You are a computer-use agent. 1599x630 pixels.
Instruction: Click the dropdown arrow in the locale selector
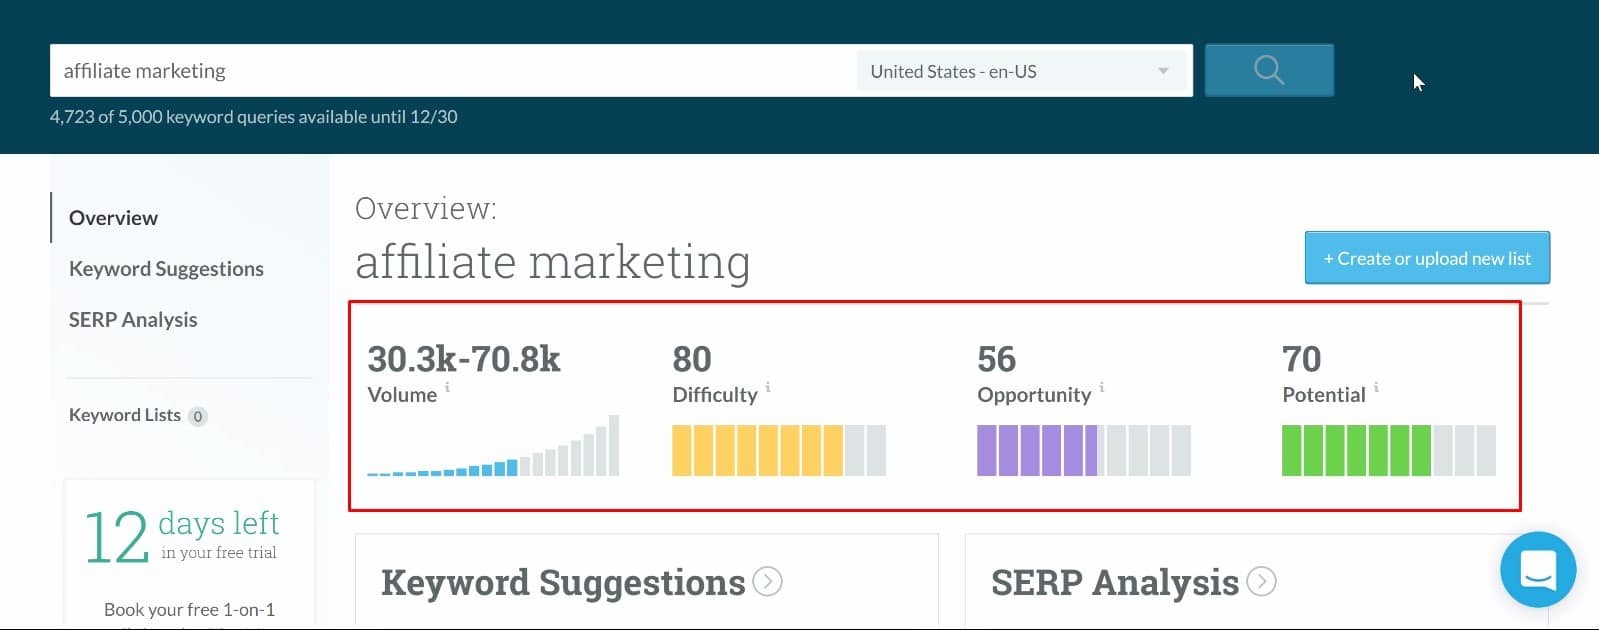[x=1163, y=71]
